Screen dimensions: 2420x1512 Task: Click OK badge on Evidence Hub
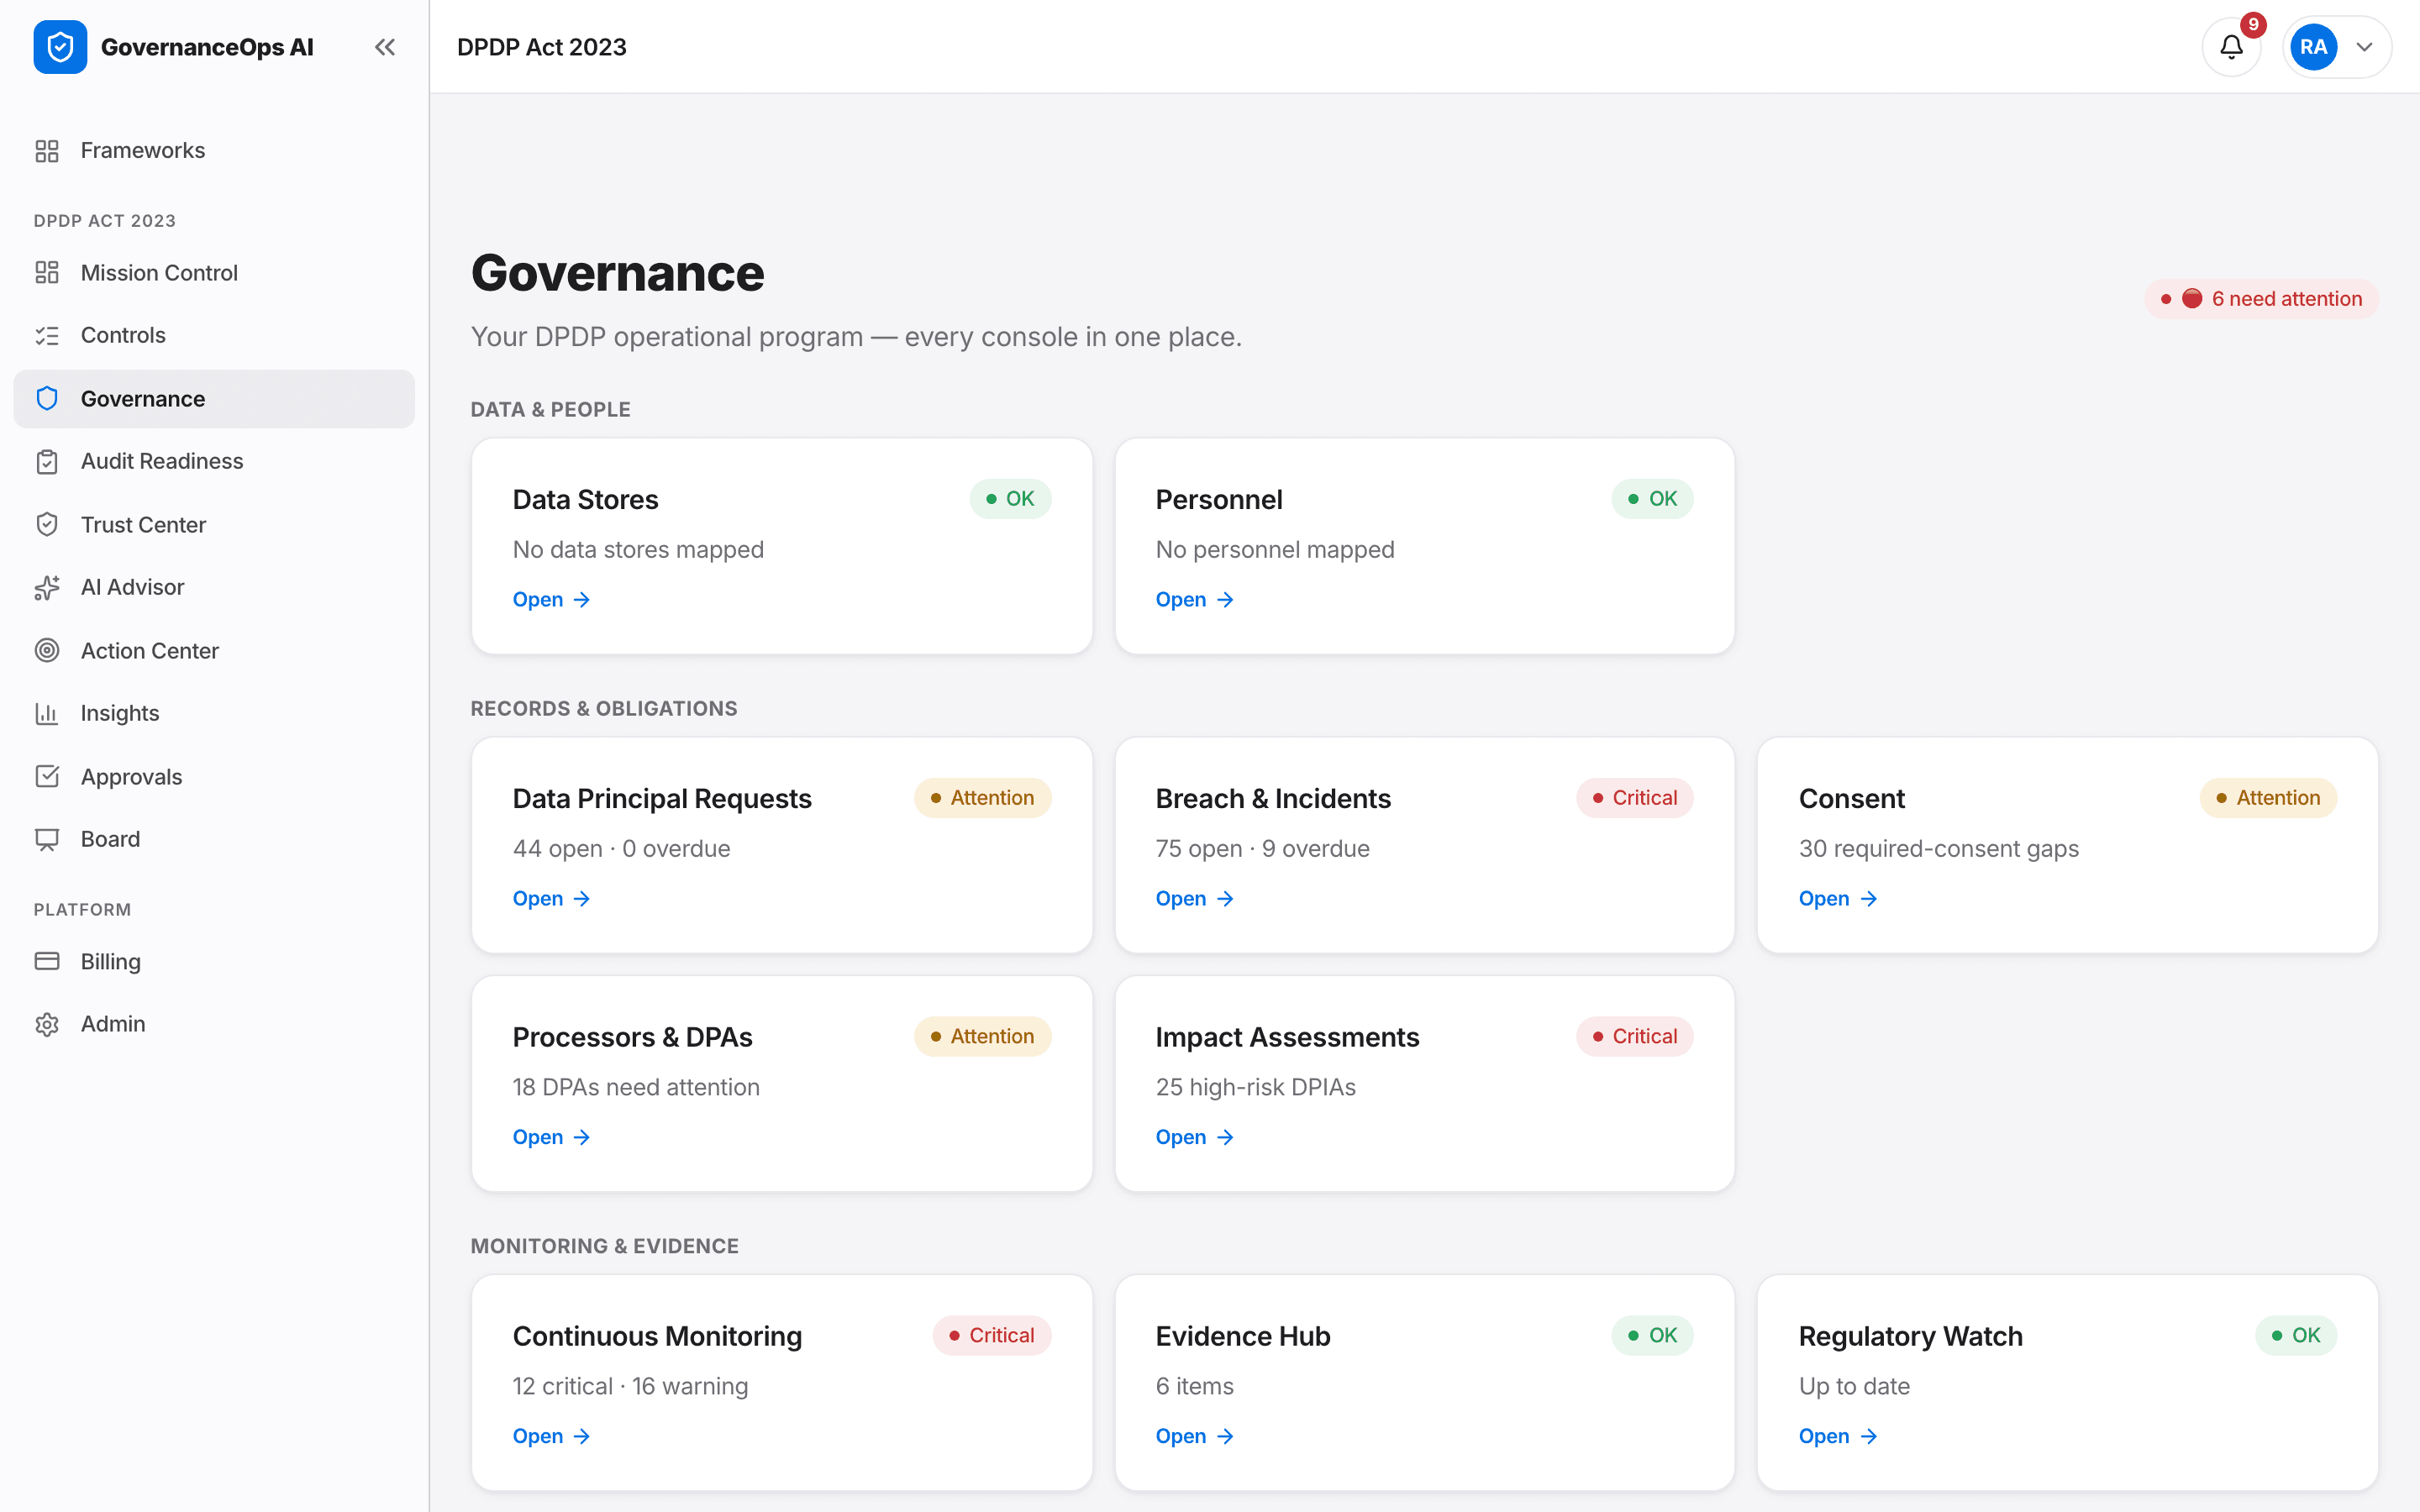click(x=1652, y=1336)
